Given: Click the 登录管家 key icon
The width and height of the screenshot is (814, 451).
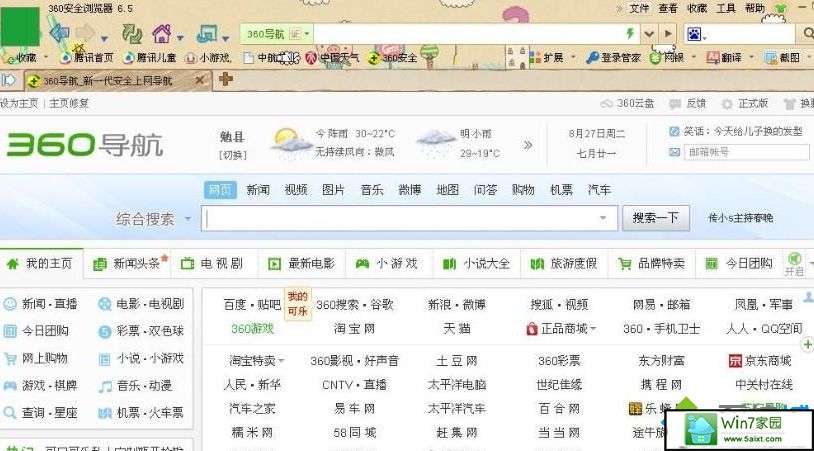Looking at the screenshot, I should click(592, 58).
